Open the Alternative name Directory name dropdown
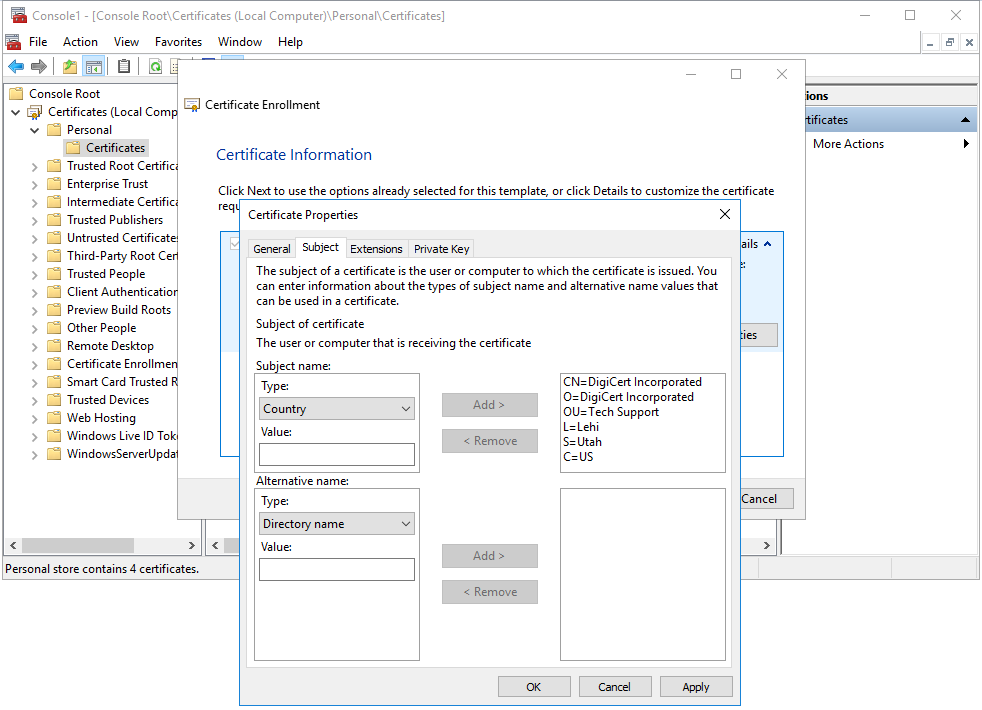 click(x=337, y=524)
